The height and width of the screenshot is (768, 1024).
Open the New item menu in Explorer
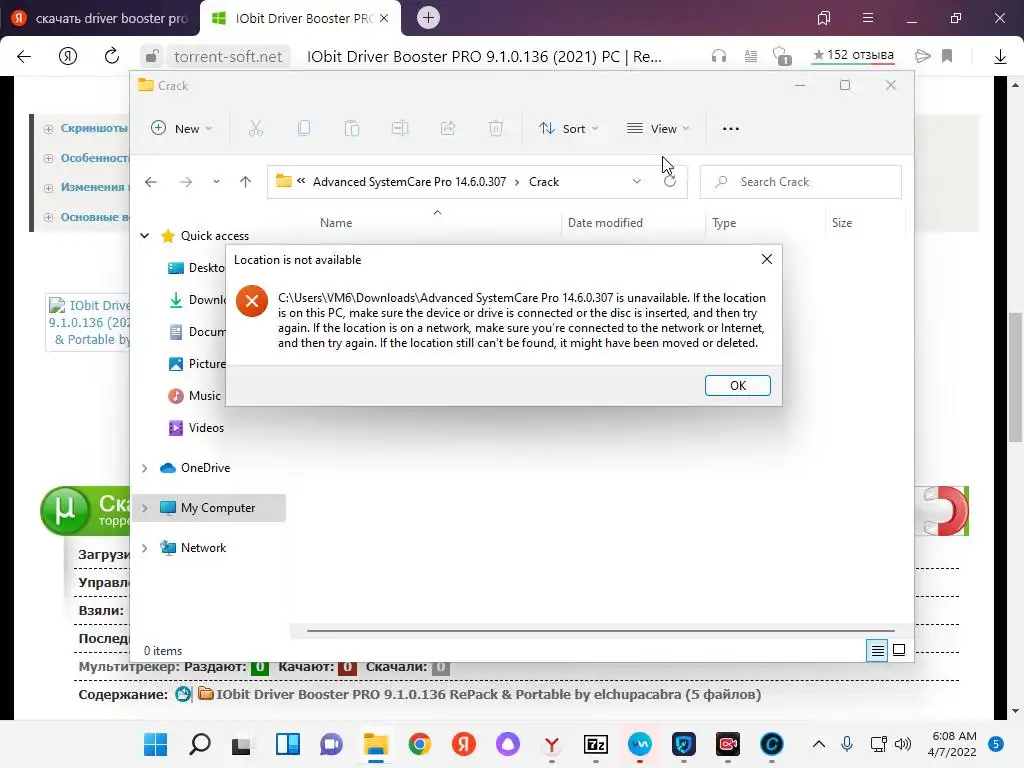tap(182, 129)
